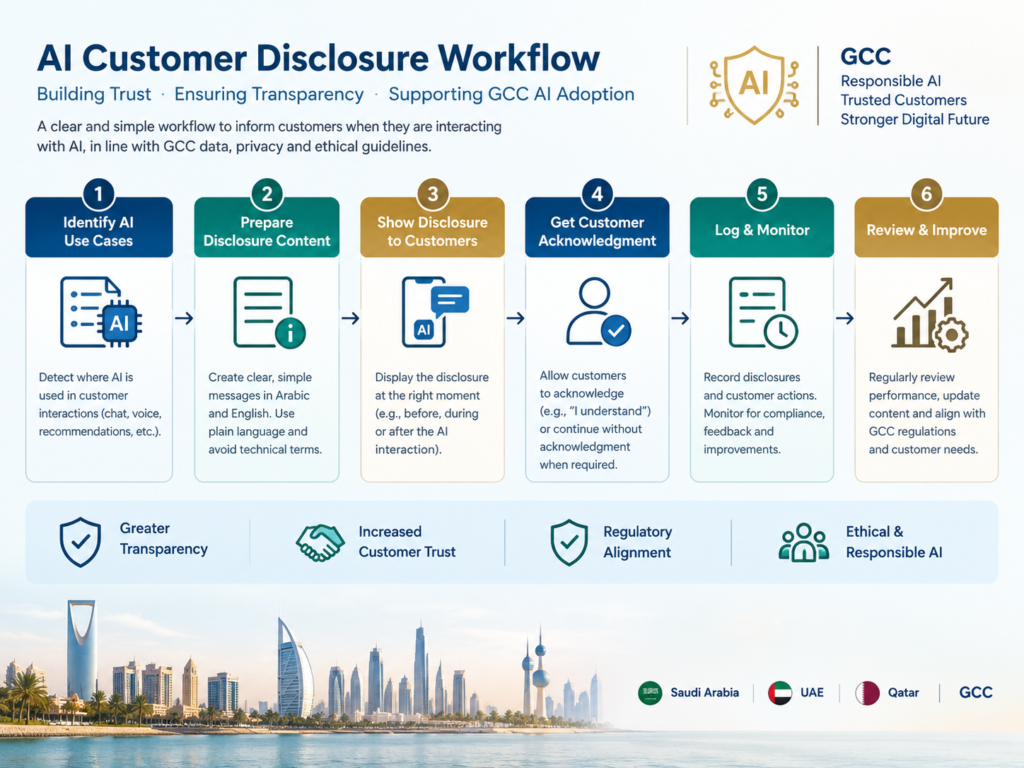Viewport: 1024px width, 768px height.
Task: Select the Review & Improve header
Action: click(926, 228)
